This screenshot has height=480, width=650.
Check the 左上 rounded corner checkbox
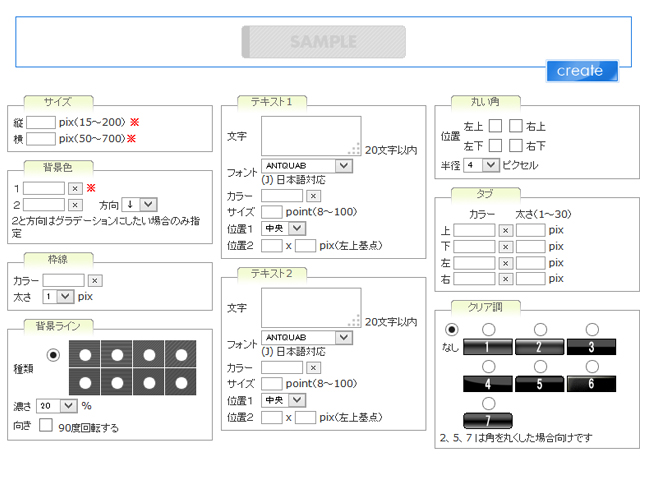point(495,126)
